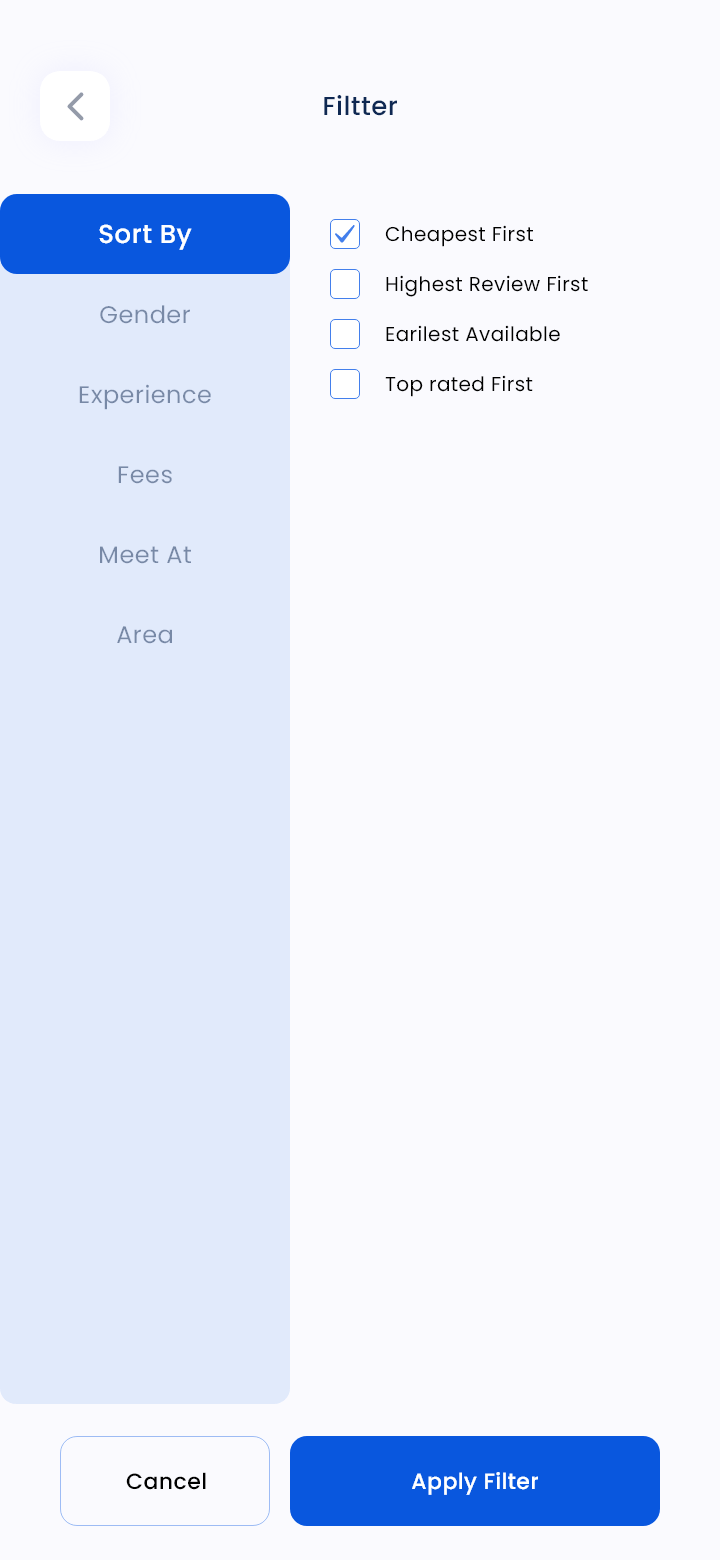Click the Filtter page title
Screen dimensions: 720x1560
click(x=360, y=106)
